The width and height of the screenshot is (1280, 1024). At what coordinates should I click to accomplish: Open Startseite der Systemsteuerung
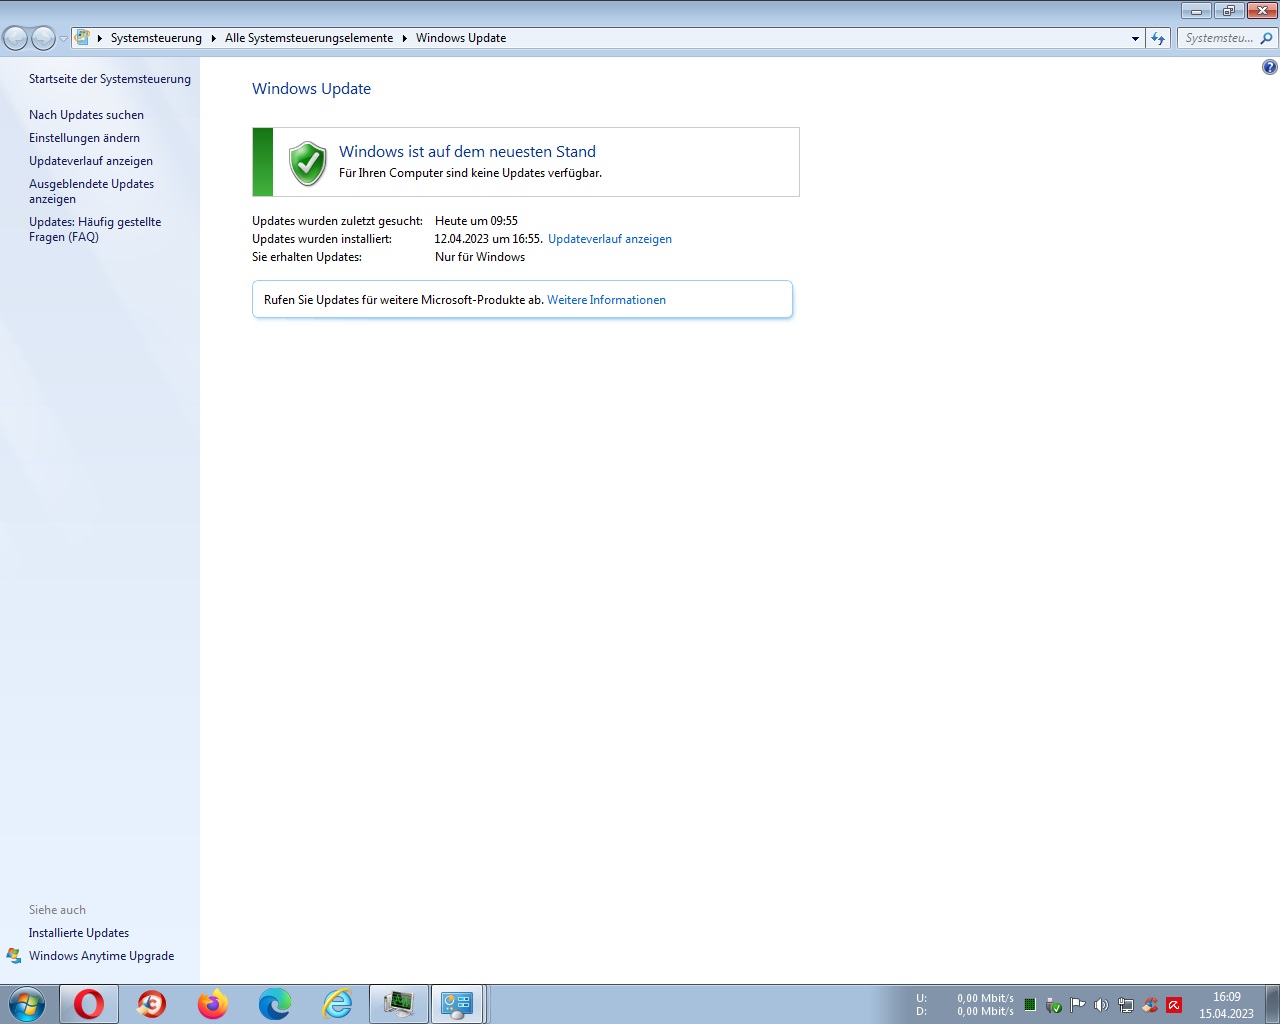110,79
